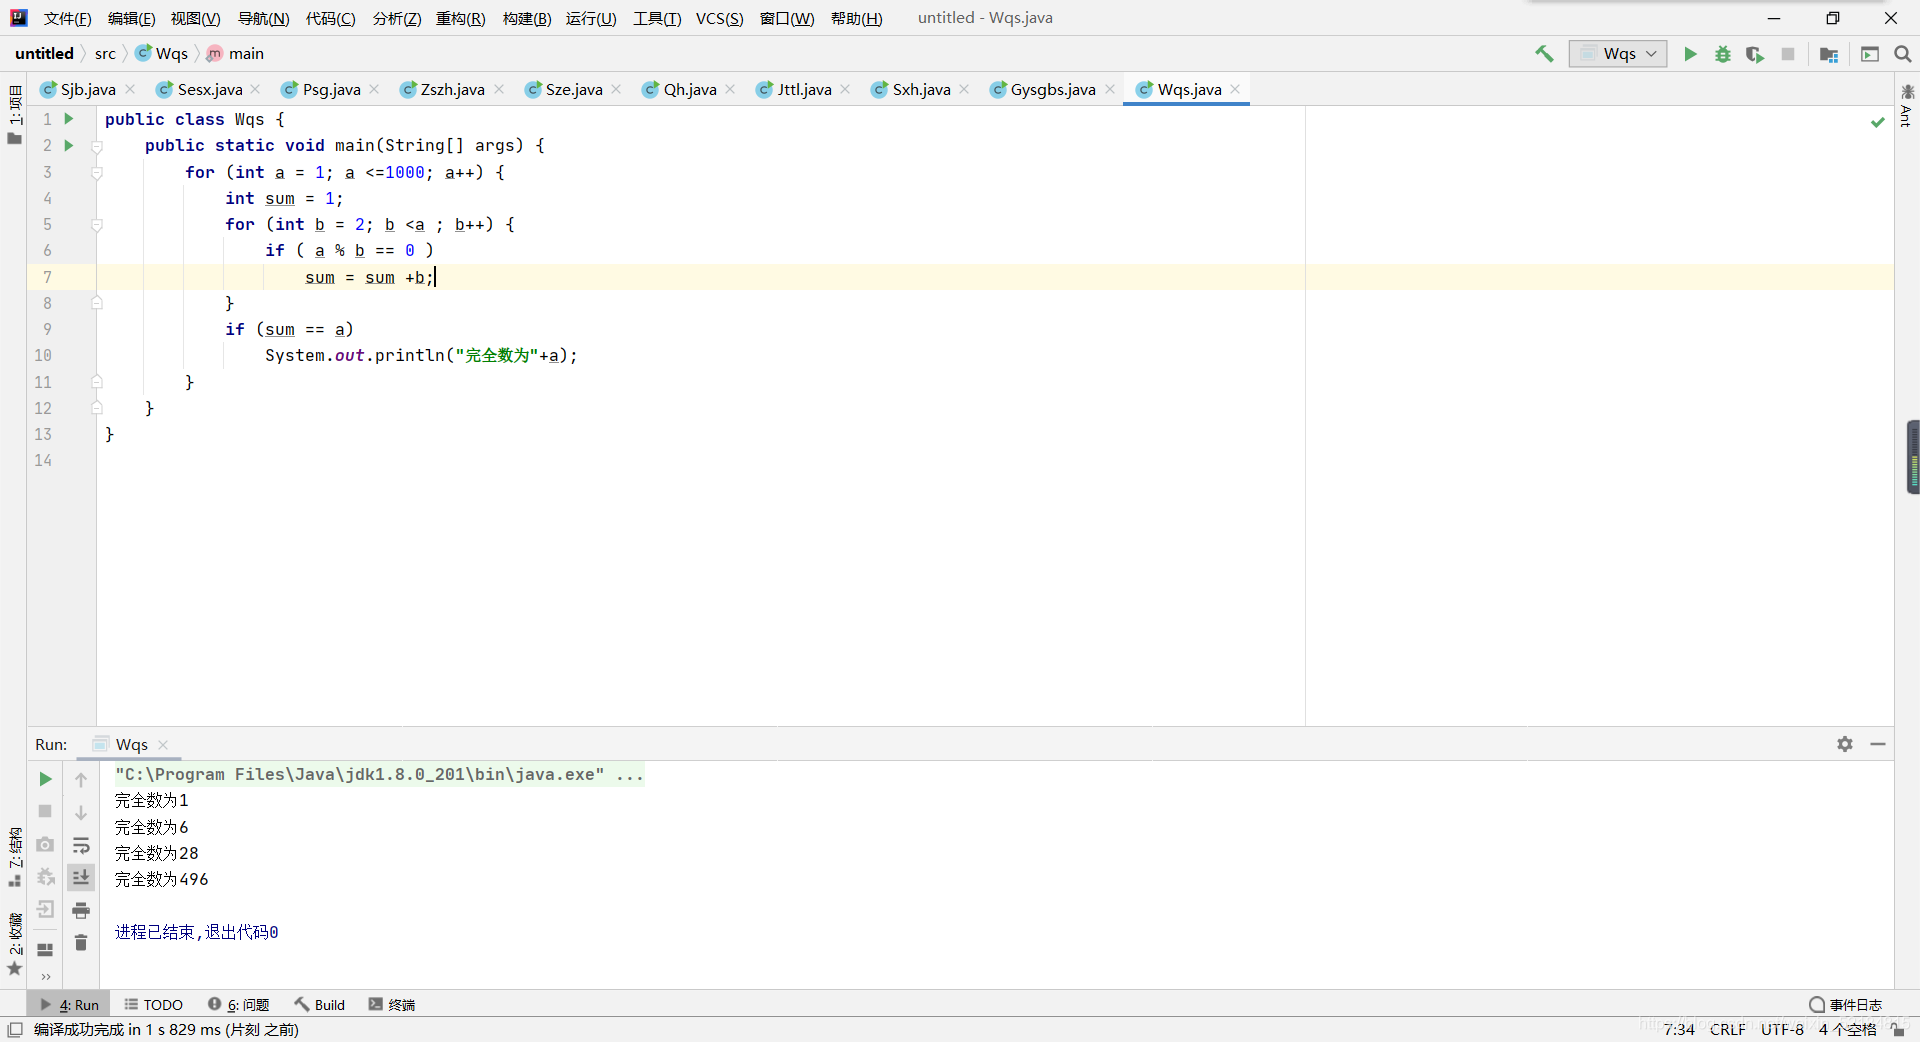Open the VCS(S) menu
This screenshot has height=1042, width=1920.
[719, 18]
